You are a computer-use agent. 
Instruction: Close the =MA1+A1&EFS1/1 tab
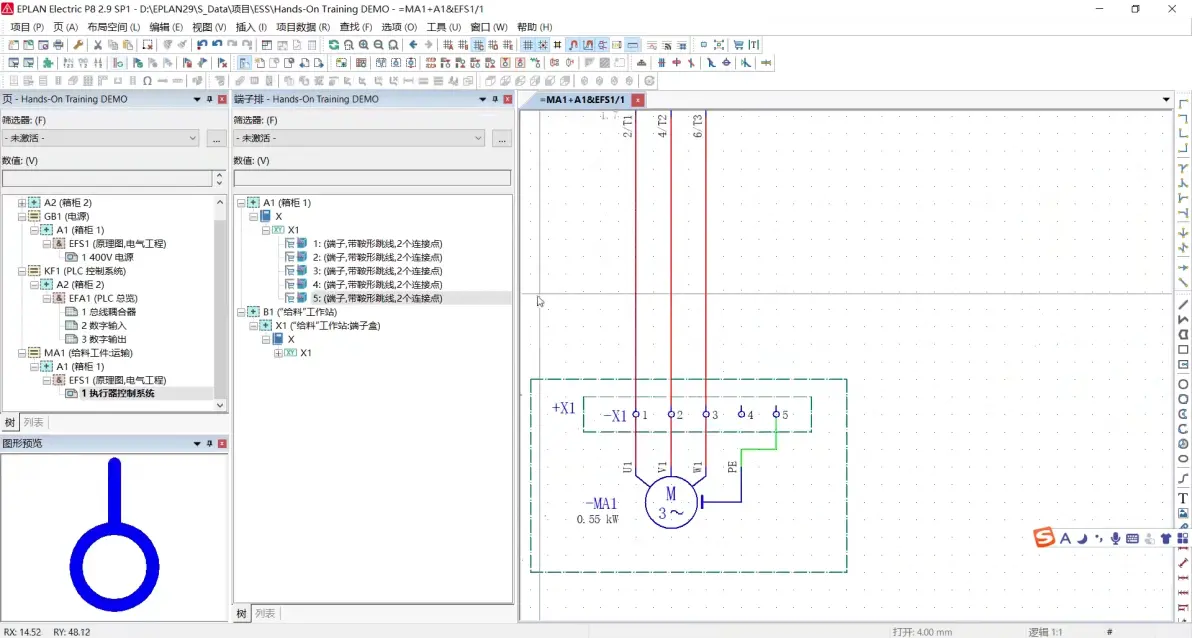638,100
